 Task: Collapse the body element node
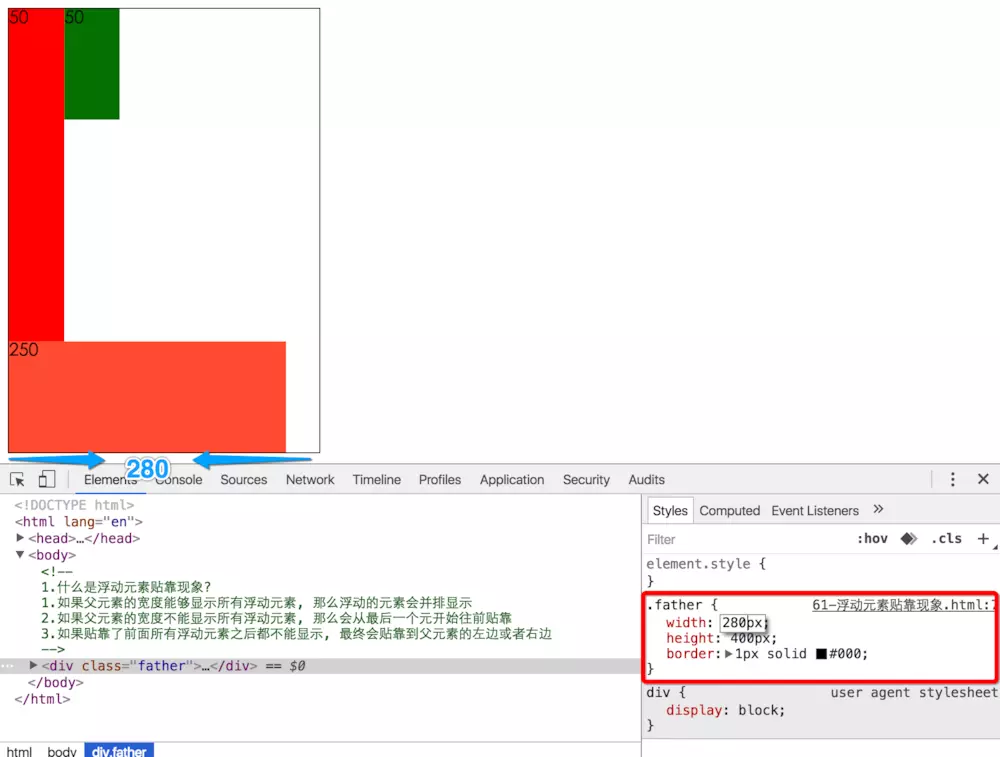coord(20,555)
